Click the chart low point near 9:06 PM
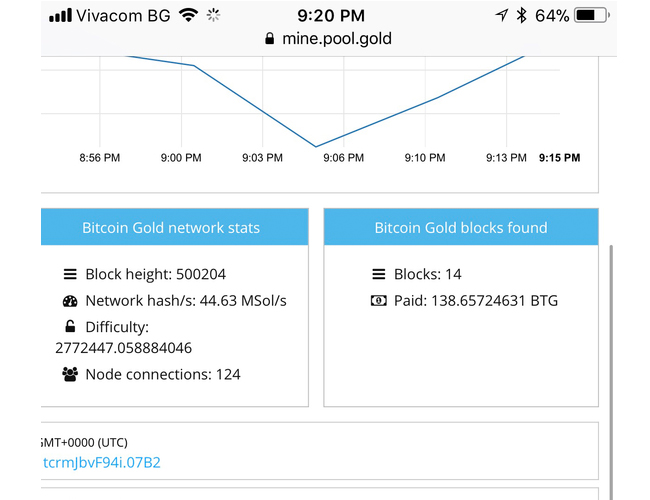This screenshot has height=500, width=650. pos(316,146)
